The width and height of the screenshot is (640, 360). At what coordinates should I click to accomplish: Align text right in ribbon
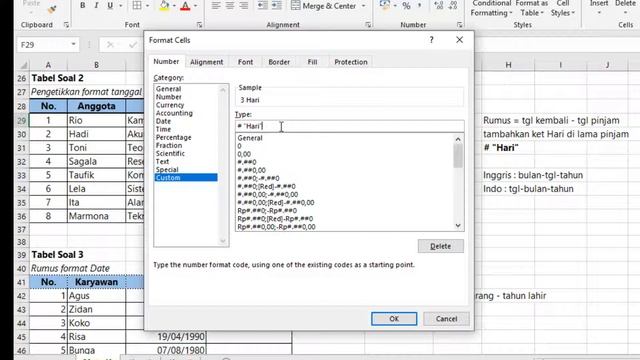coord(244,5)
